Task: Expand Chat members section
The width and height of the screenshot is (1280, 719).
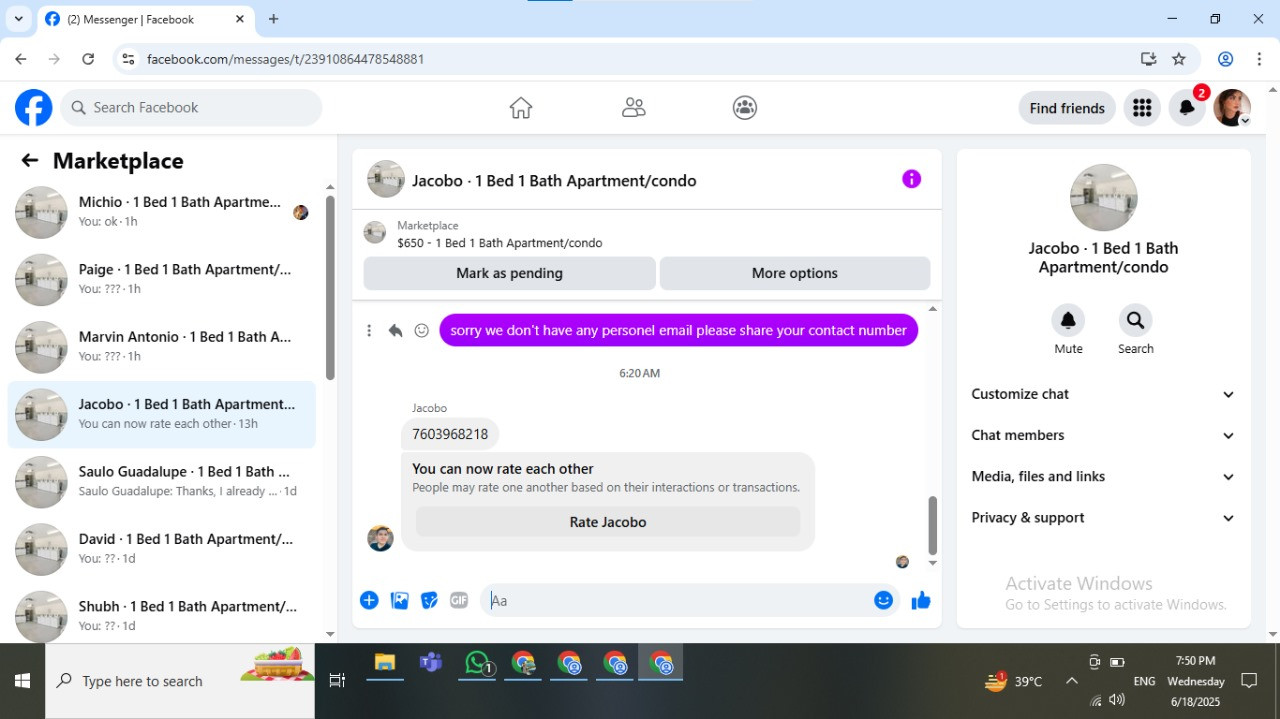Action: point(1103,435)
